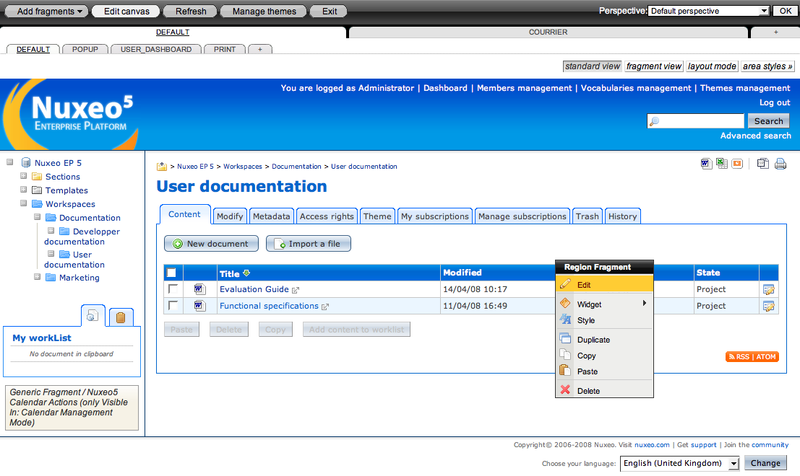The width and height of the screenshot is (800, 476).
Task: Select Style in the context menu
Action: pyautogui.click(x=604, y=320)
